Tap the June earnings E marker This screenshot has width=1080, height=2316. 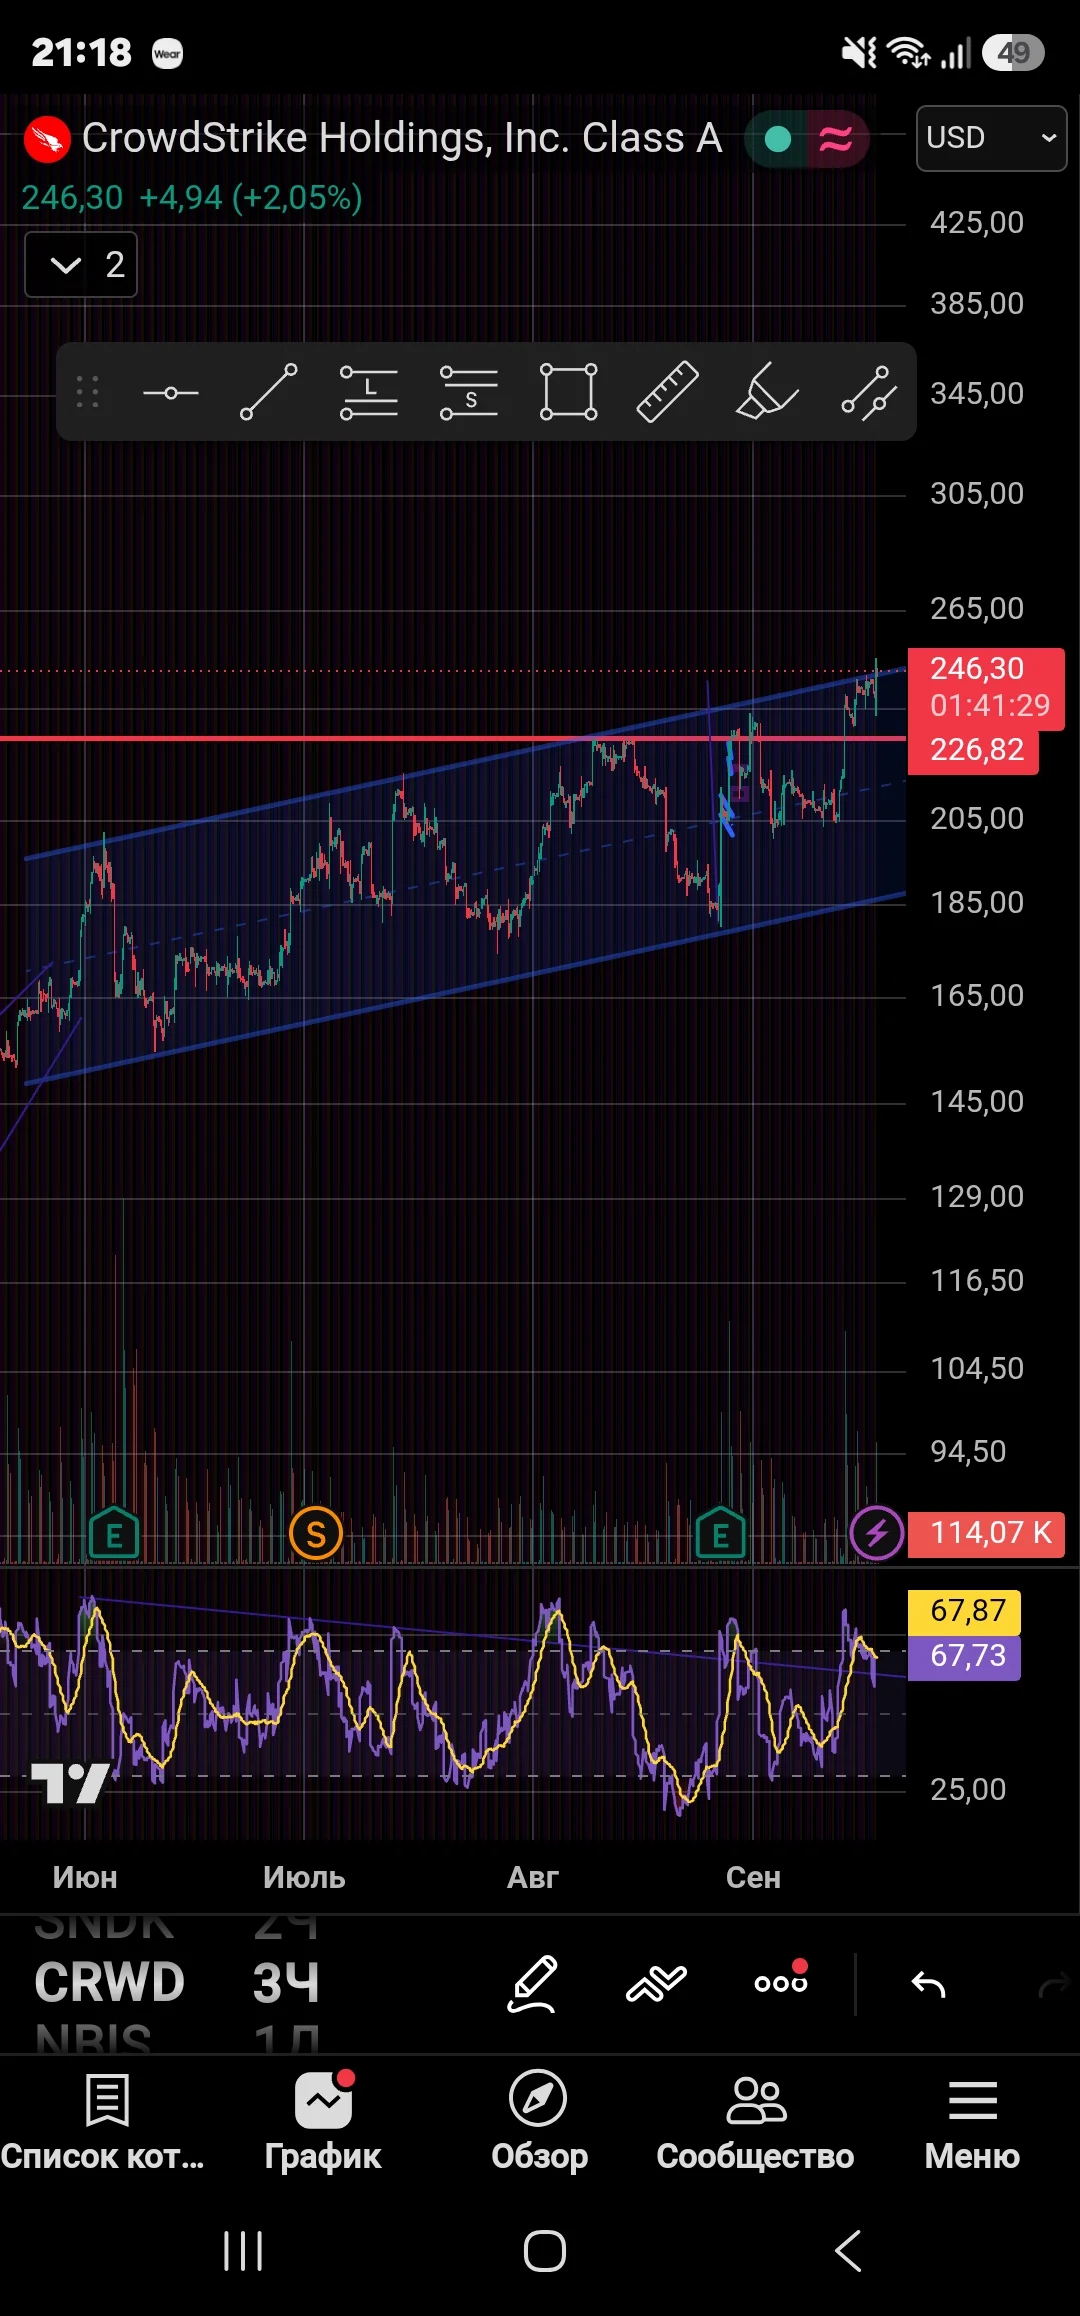click(114, 1533)
